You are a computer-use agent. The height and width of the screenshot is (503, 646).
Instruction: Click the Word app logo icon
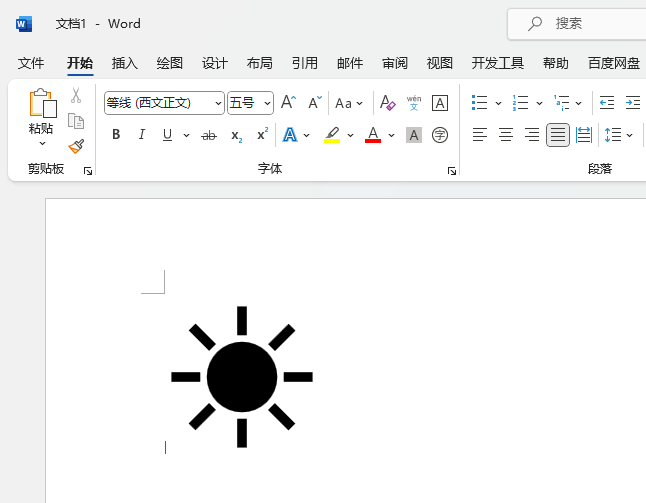(24, 24)
